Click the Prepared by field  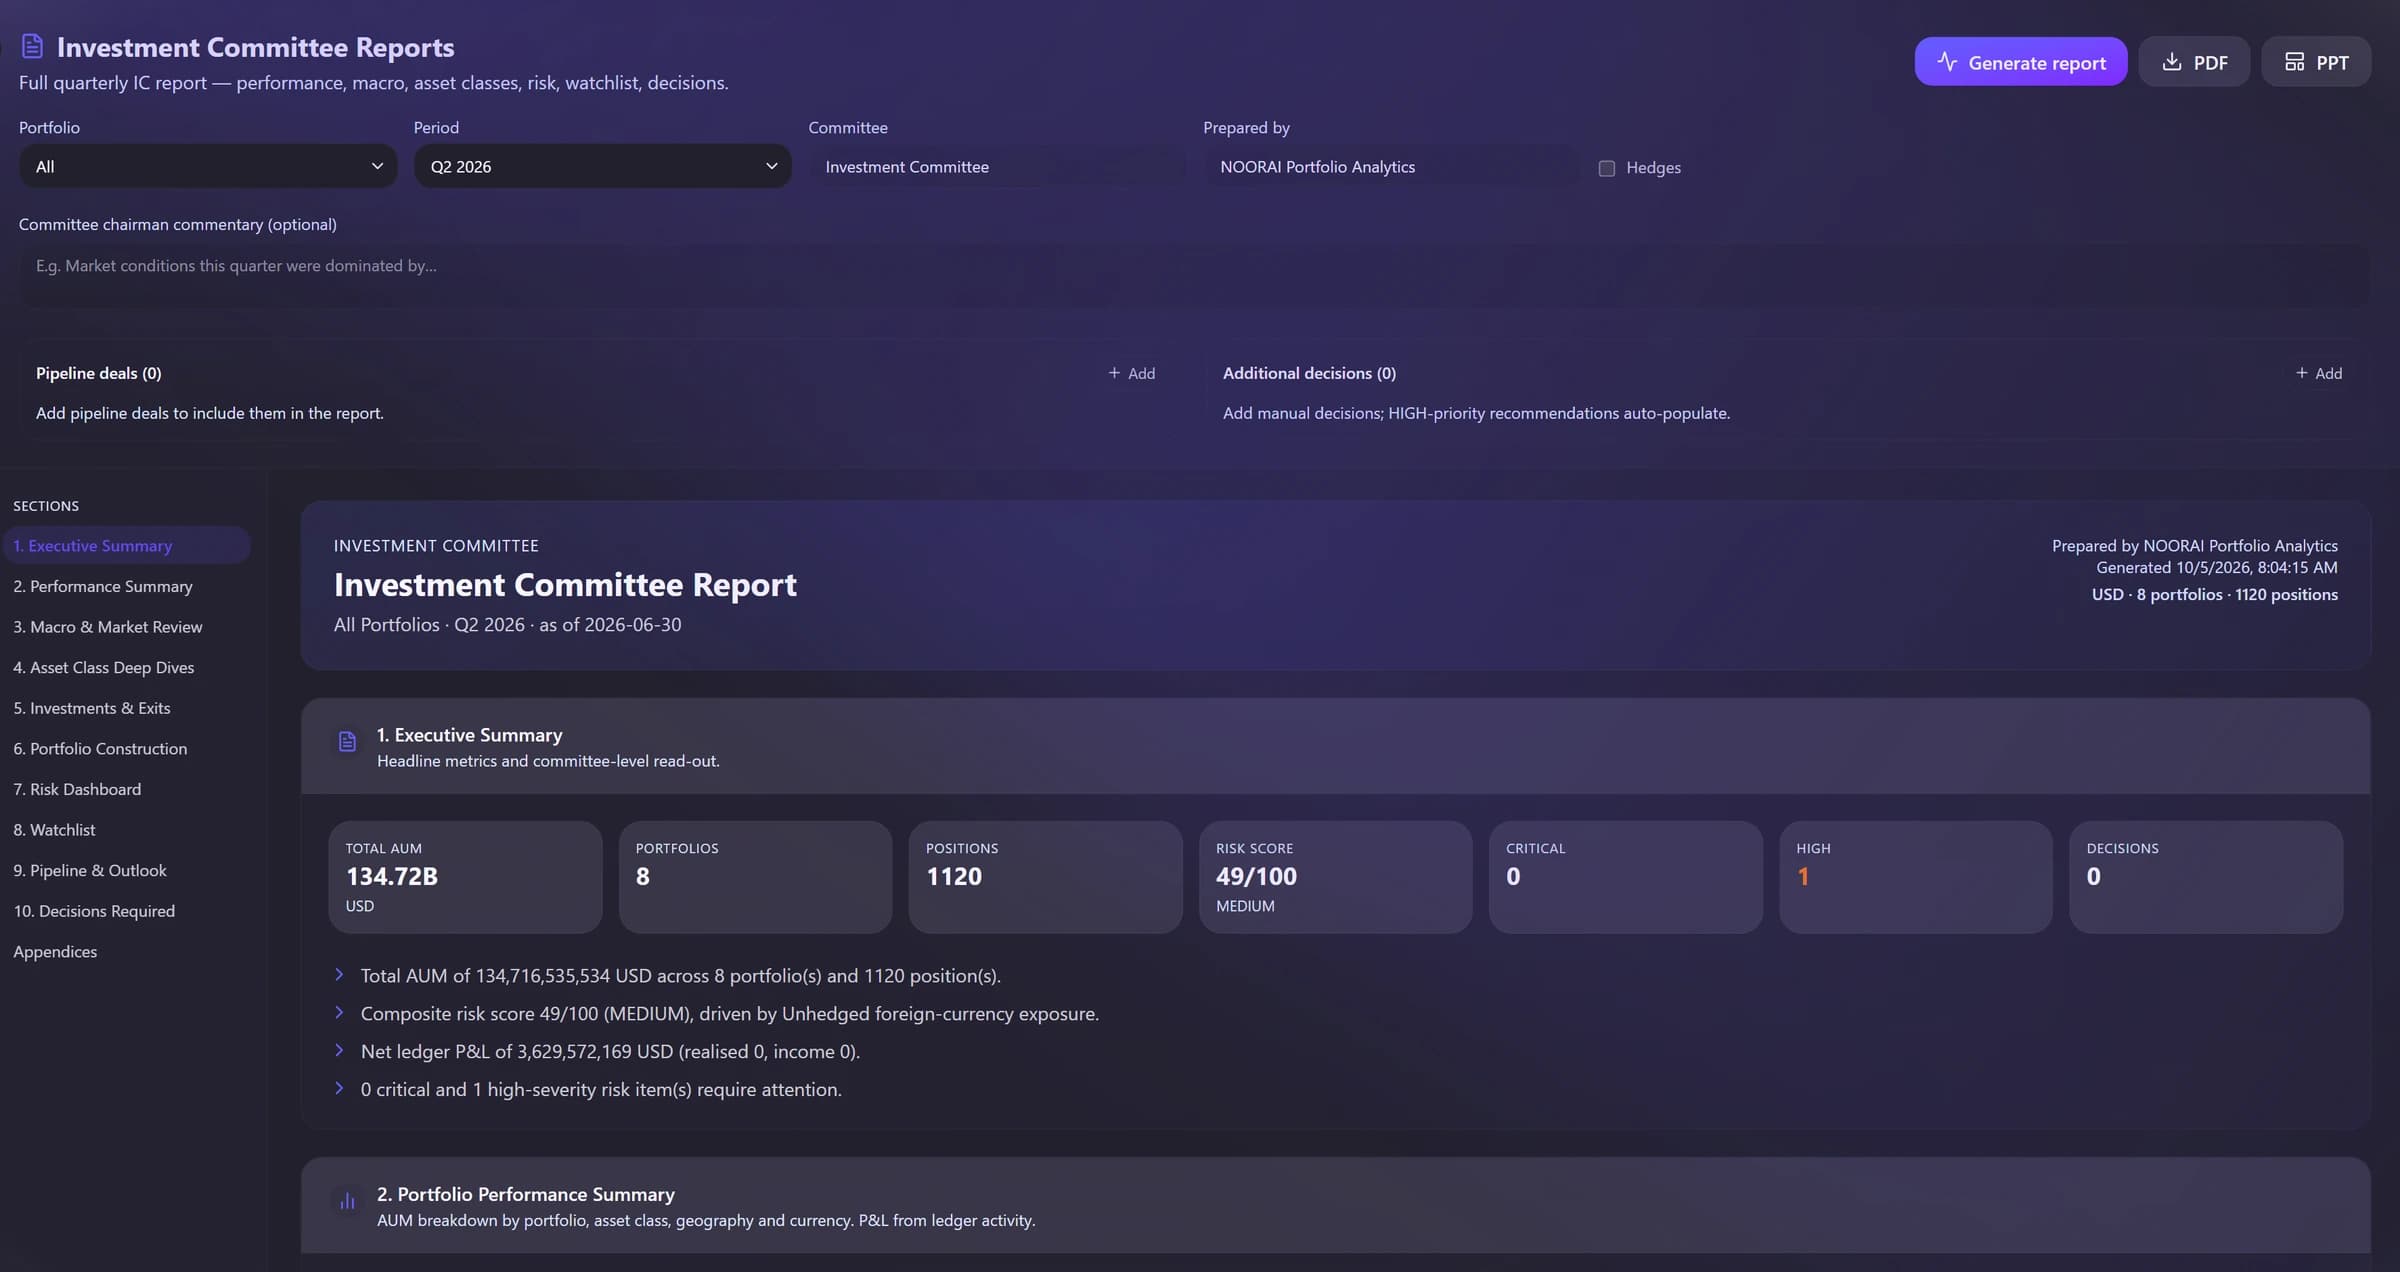(1391, 167)
